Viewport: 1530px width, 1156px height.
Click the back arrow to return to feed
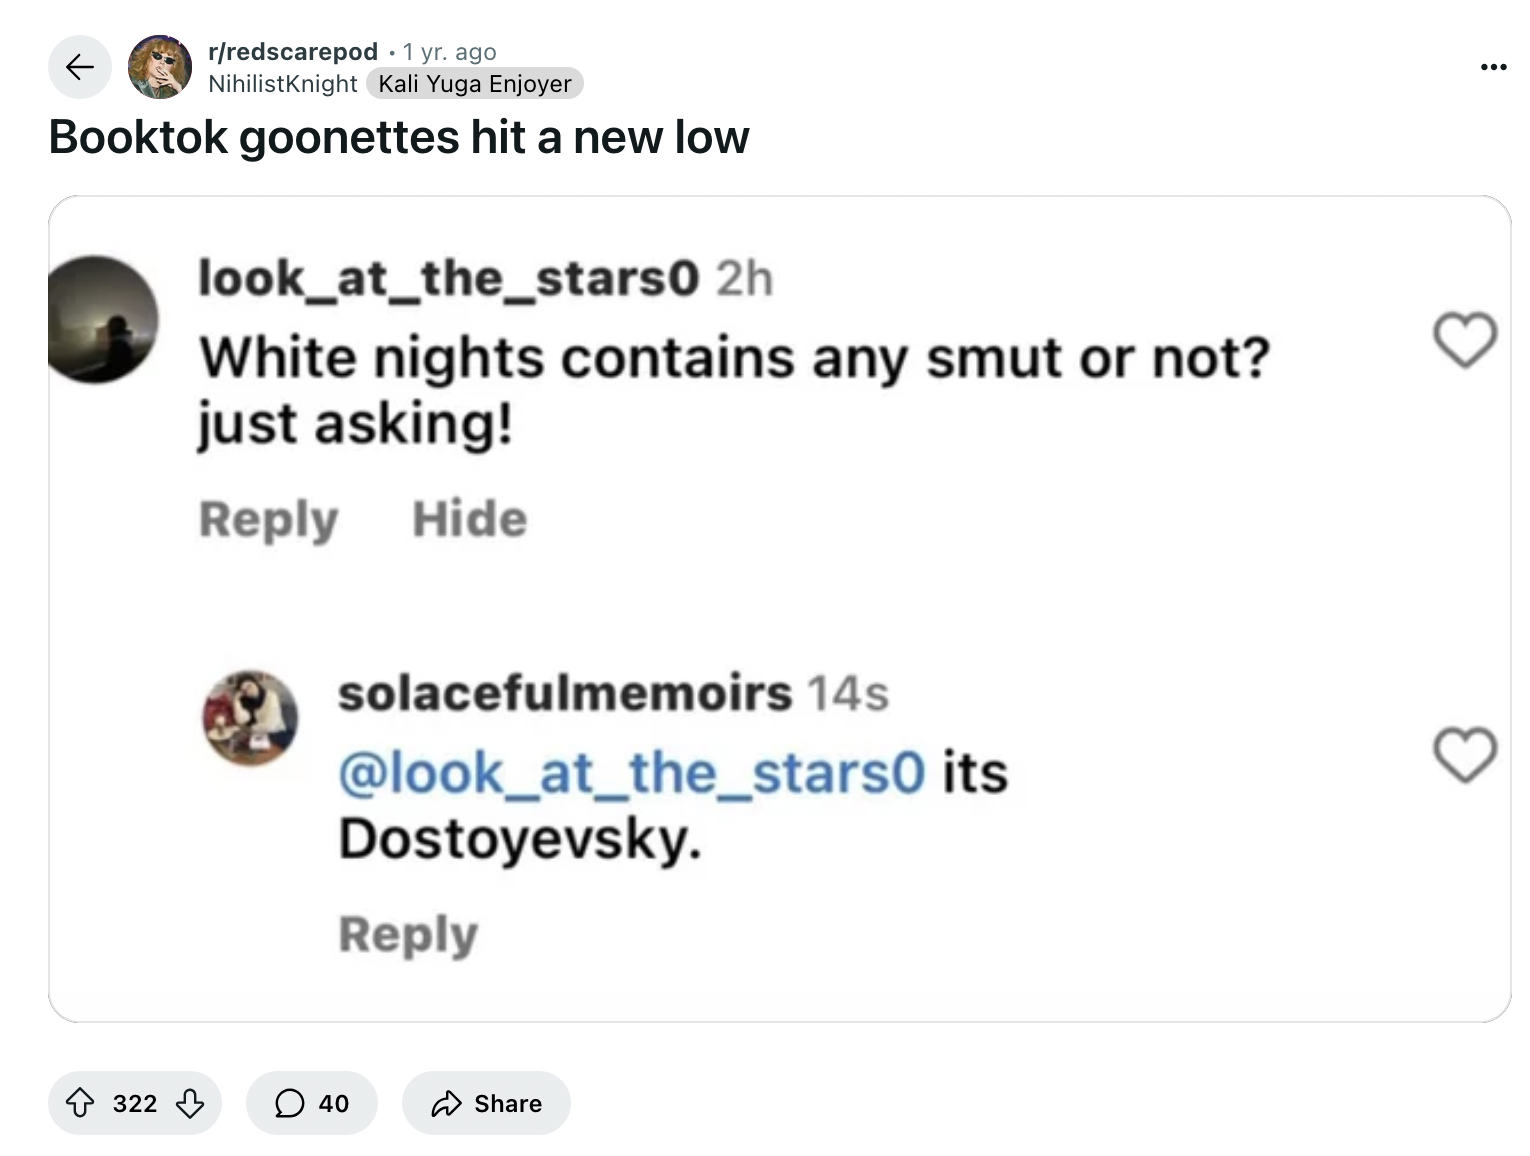(x=80, y=67)
